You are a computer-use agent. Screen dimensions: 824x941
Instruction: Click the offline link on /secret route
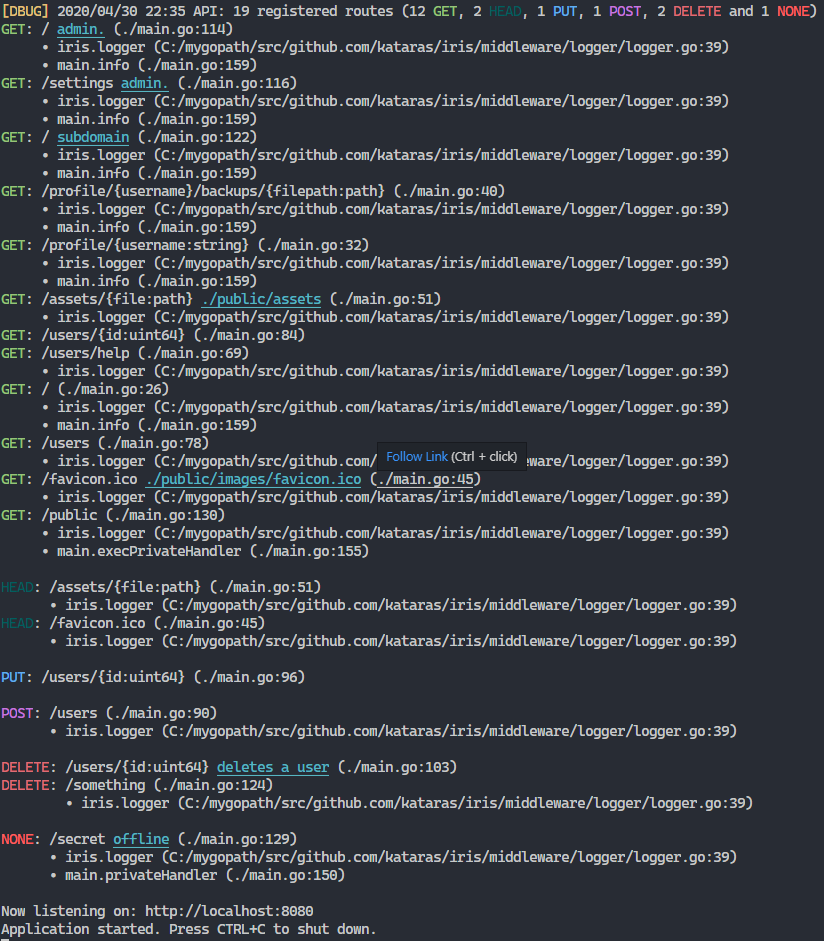(x=140, y=839)
